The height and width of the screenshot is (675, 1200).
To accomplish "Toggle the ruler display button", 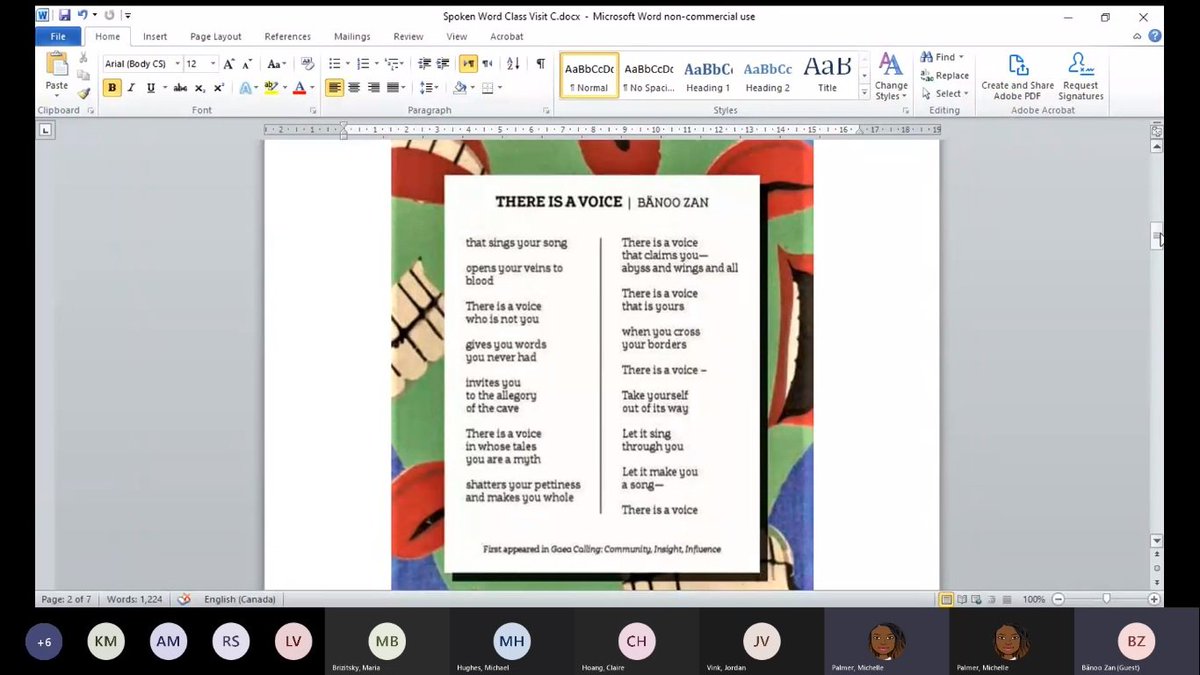I will coord(1157,130).
